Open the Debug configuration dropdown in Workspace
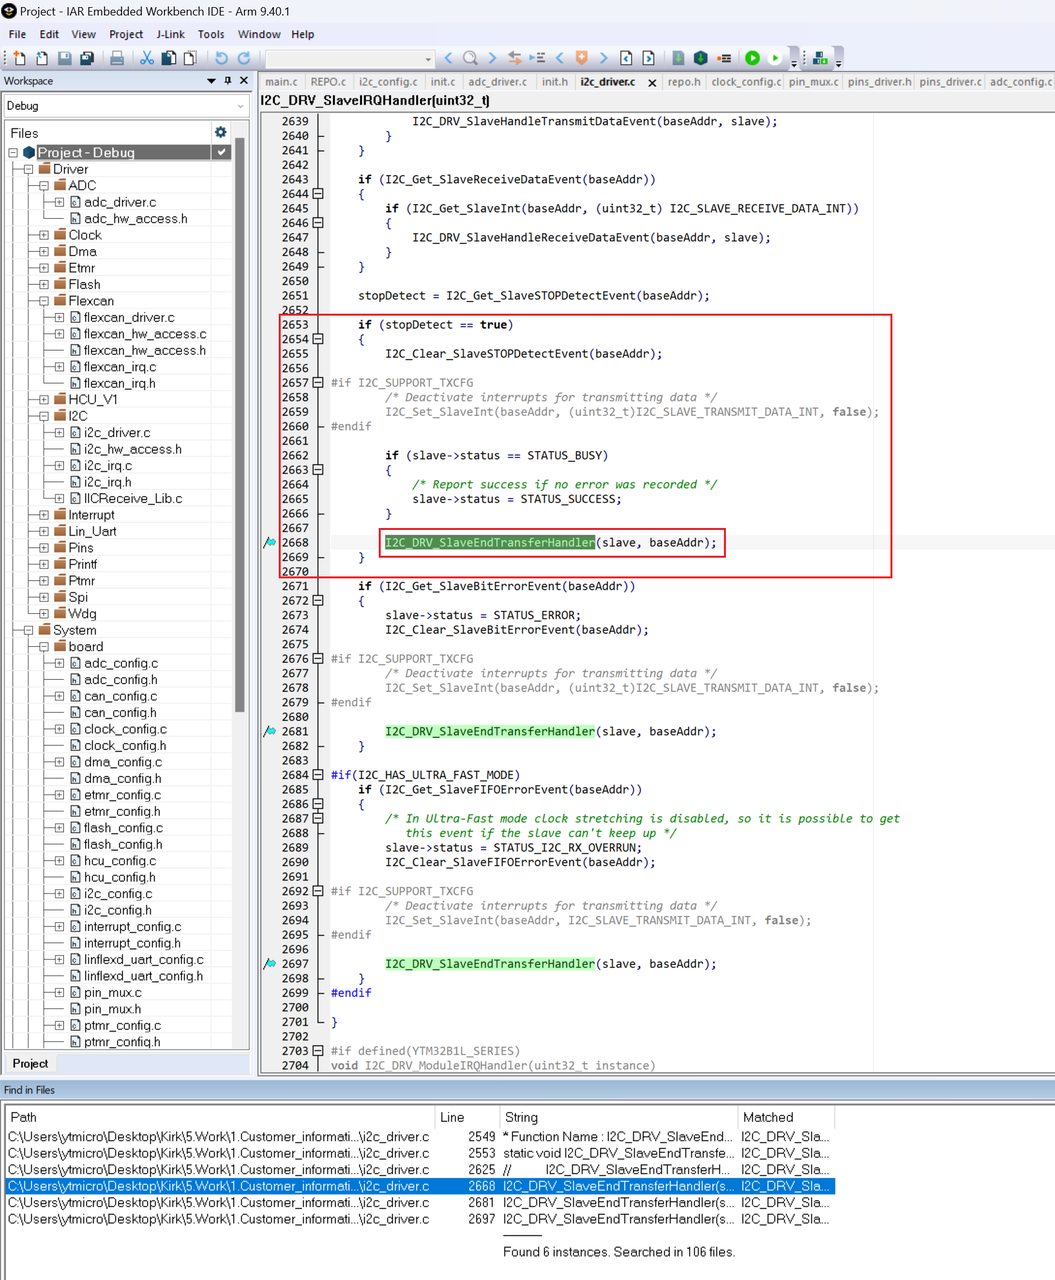1055x1280 pixels. pos(239,105)
